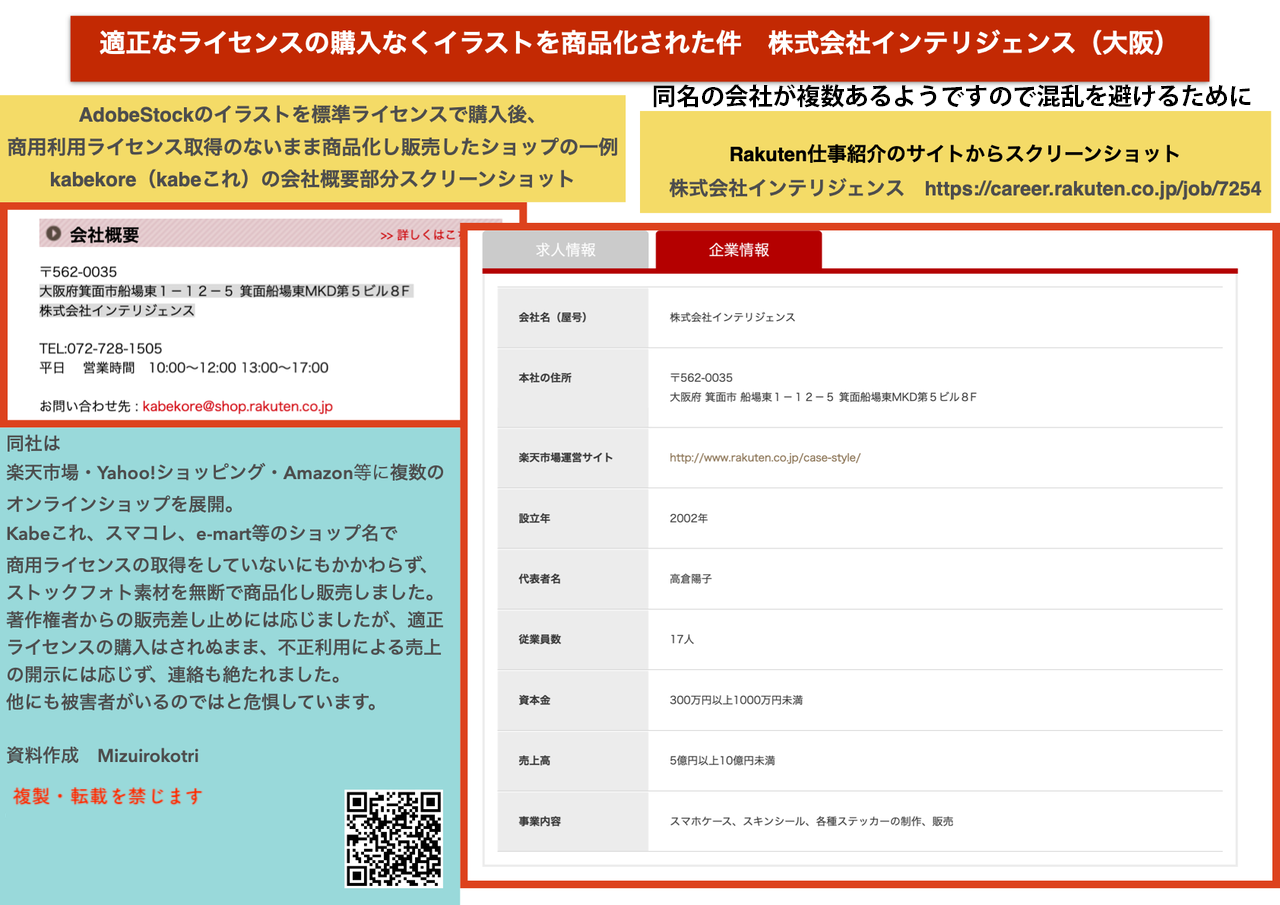The image size is (1280, 905).
Task: Click the 同名の会社が複数あるよう heading
Action: pyautogui.click(x=951, y=97)
